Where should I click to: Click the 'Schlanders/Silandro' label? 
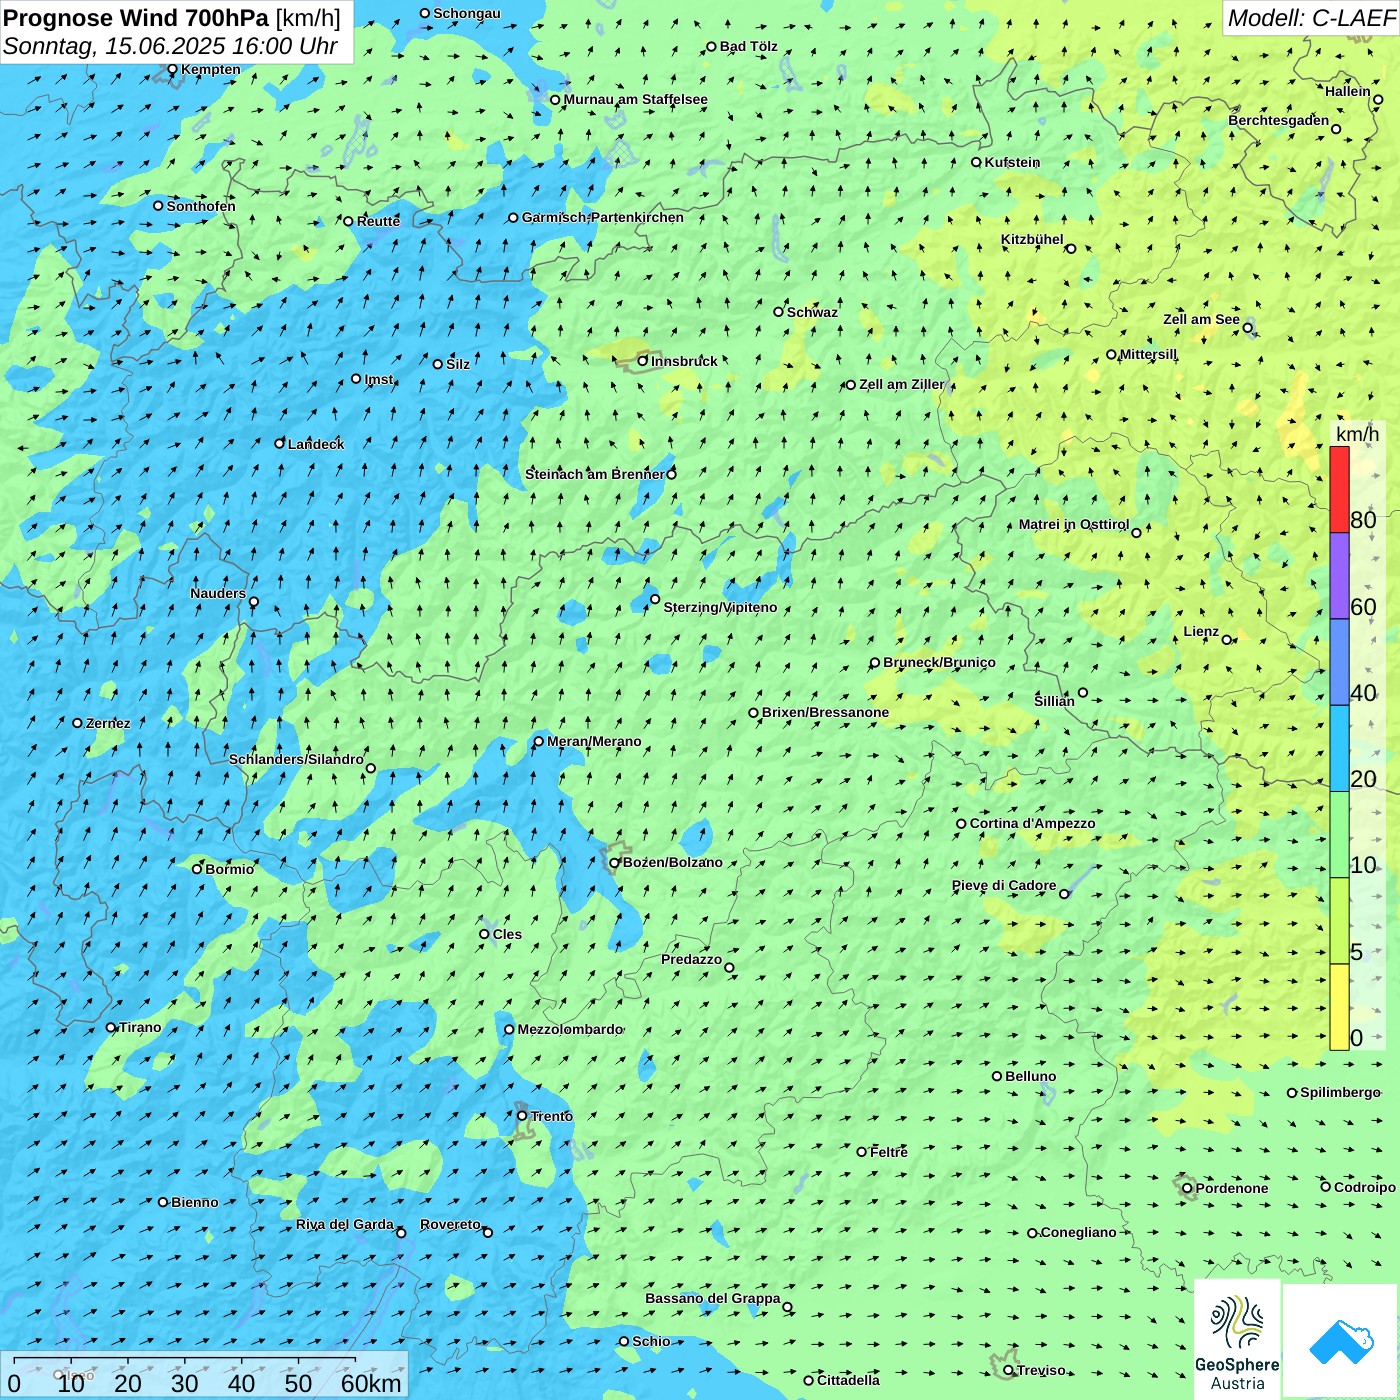click(x=296, y=759)
